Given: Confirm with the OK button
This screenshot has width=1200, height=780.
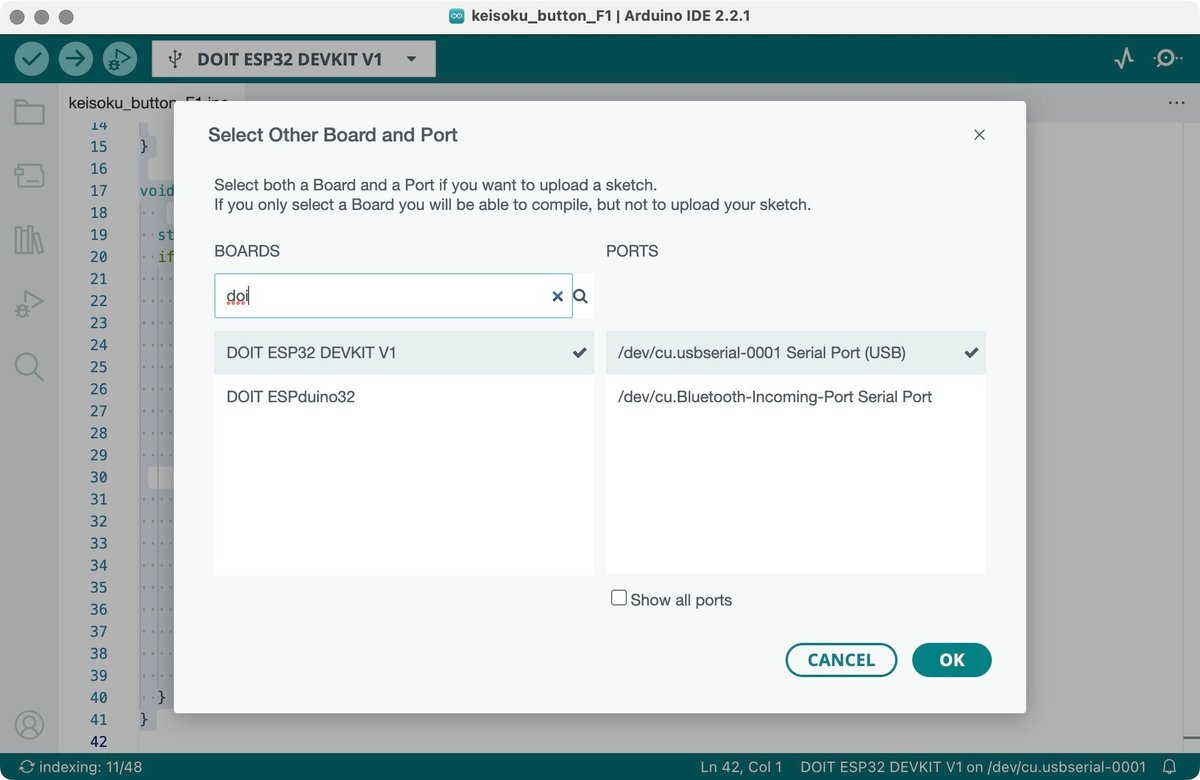Looking at the screenshot, I should pos(952,660).
